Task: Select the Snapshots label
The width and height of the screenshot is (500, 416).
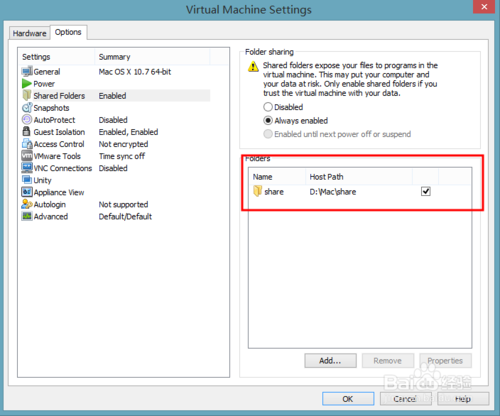Action: 51,108
